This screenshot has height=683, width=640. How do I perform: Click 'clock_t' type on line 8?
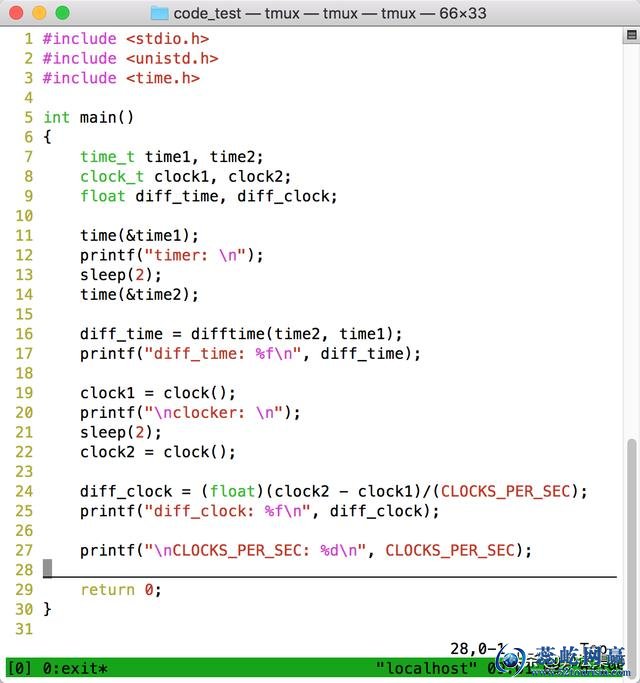click(112, 176)
